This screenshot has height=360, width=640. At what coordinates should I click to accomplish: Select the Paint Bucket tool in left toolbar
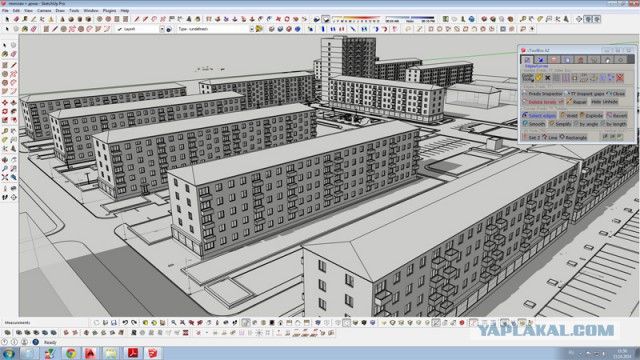[4, 54]
